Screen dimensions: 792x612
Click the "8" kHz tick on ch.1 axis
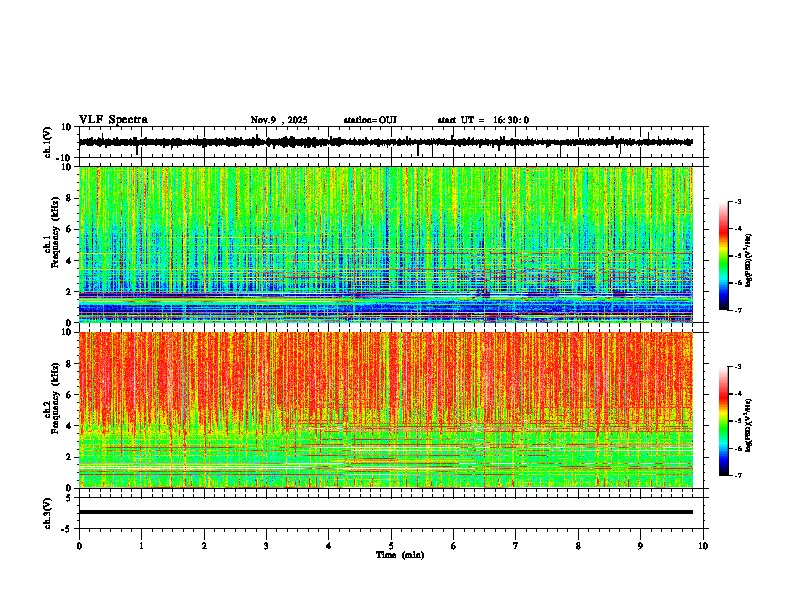pyautogui.click(x=69, y=198)
